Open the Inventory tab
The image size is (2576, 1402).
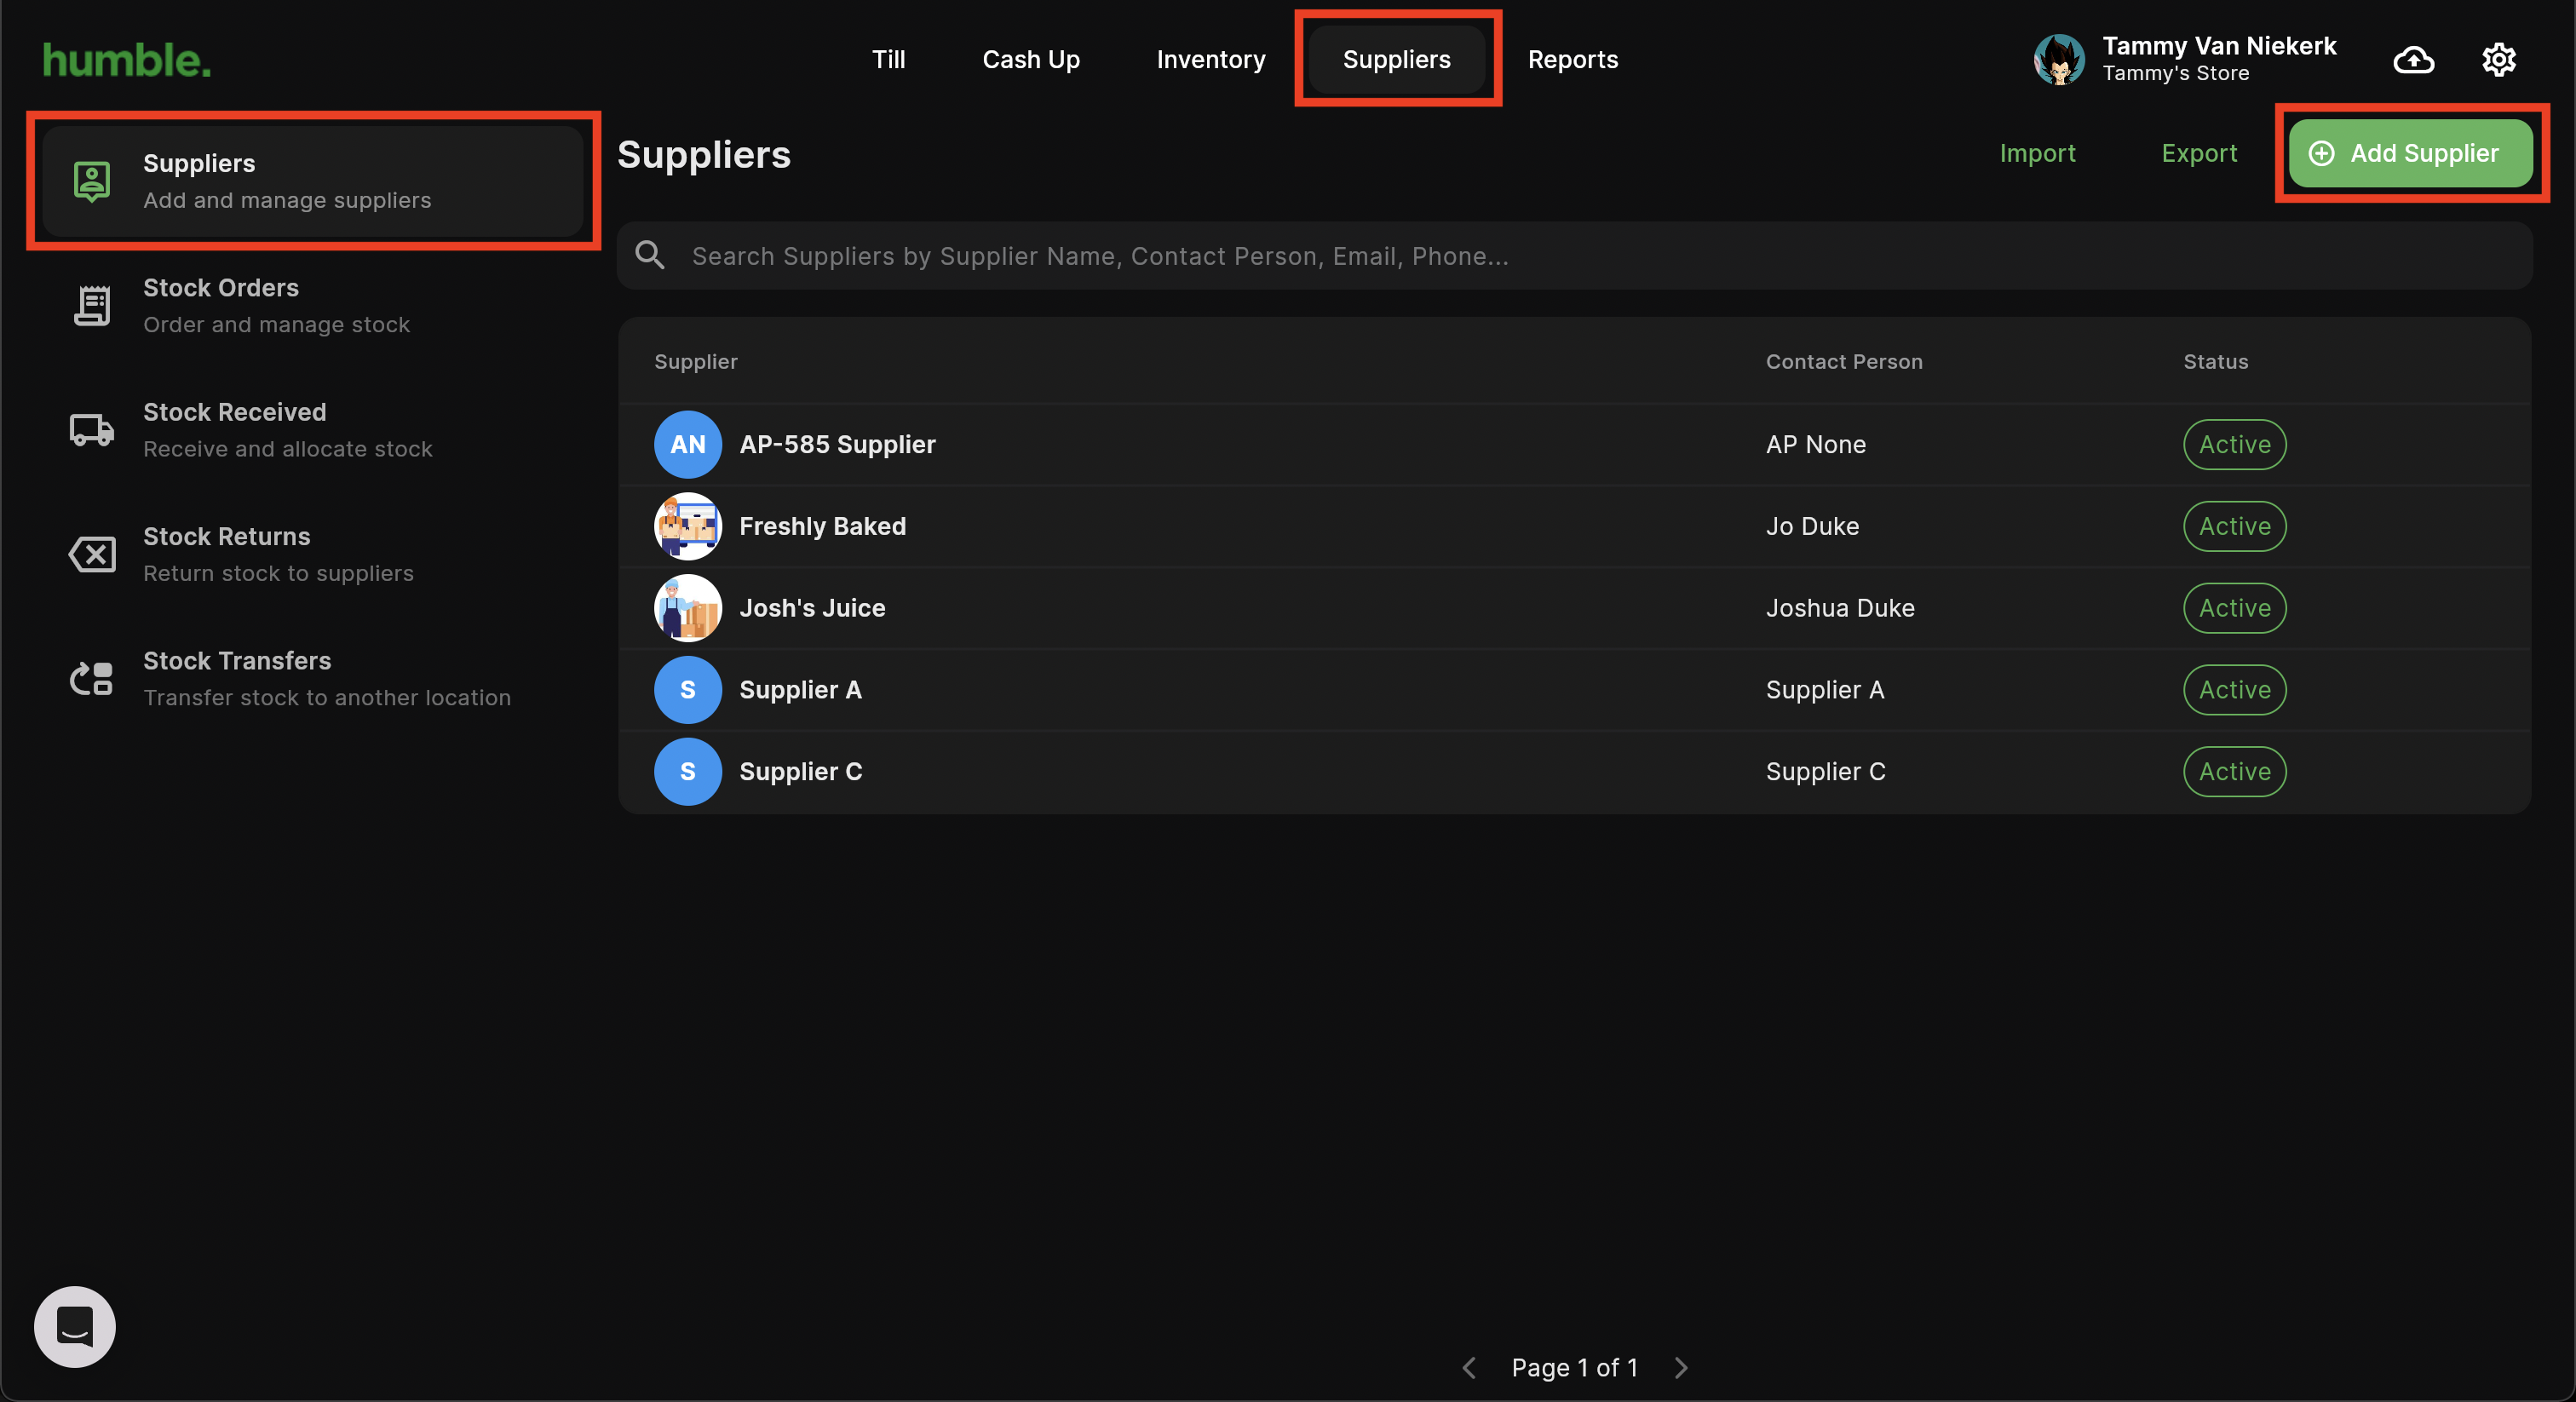1211,60
